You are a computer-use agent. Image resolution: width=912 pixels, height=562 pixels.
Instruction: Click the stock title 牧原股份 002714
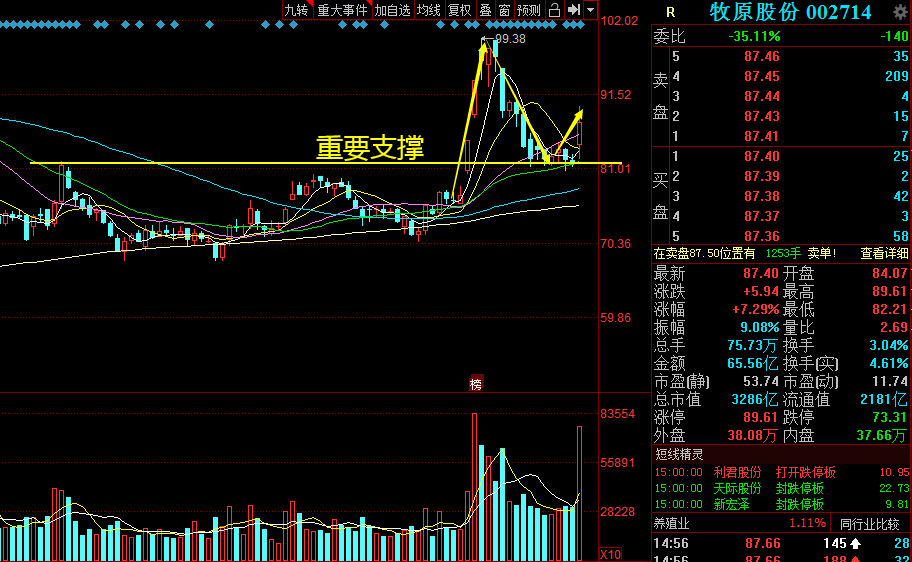click(790, 12)
